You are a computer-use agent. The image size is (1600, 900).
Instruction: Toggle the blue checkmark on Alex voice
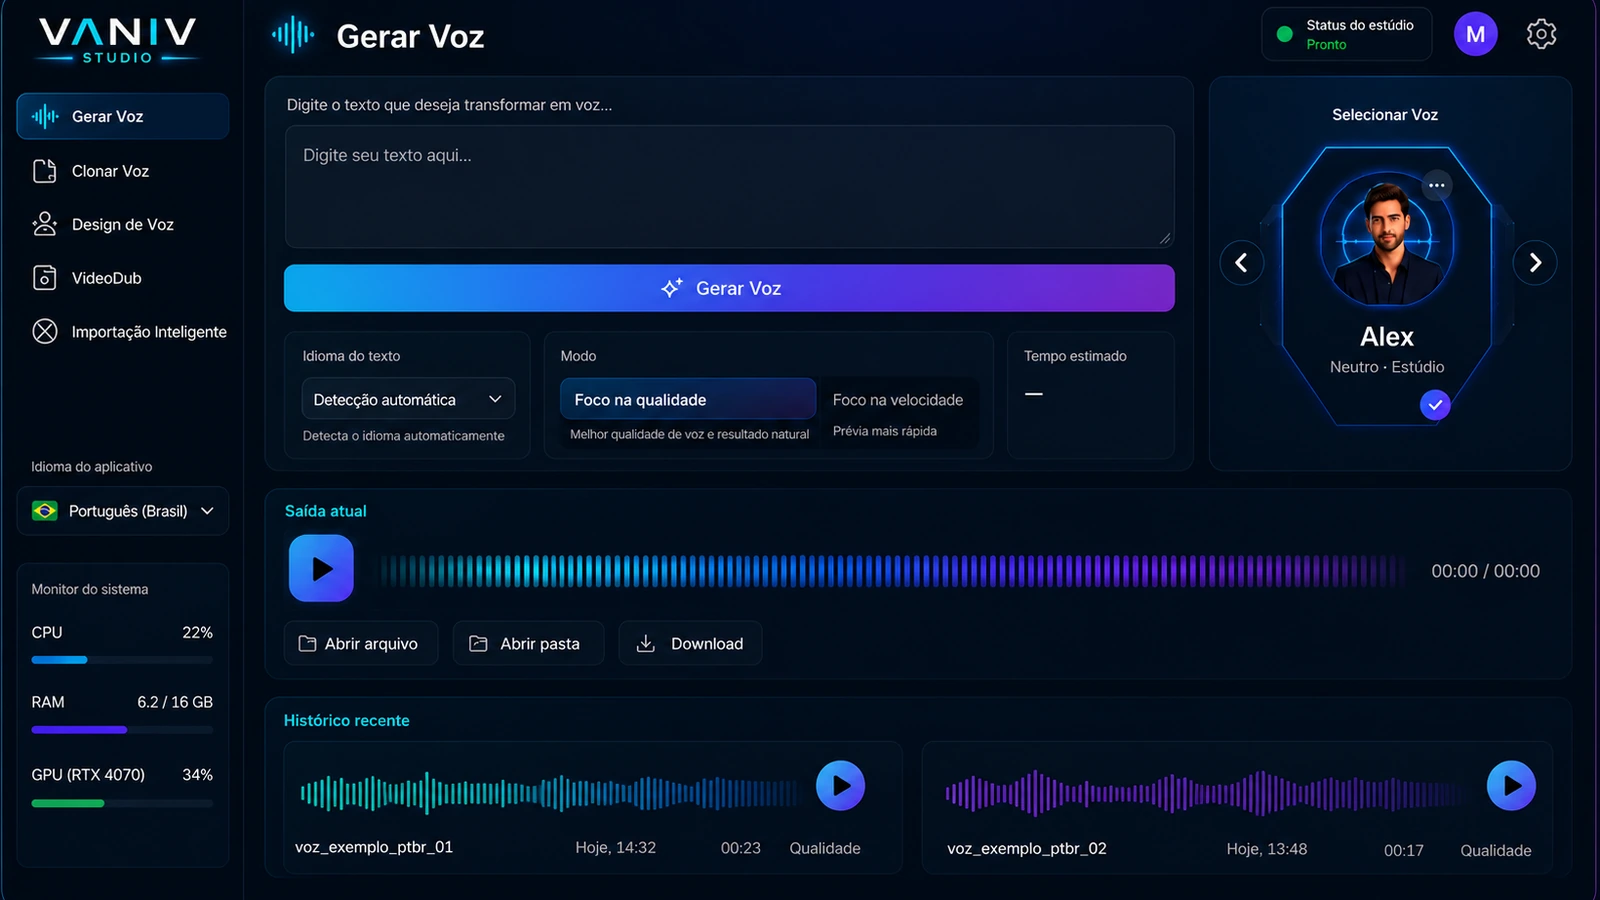click(1435, 405)
